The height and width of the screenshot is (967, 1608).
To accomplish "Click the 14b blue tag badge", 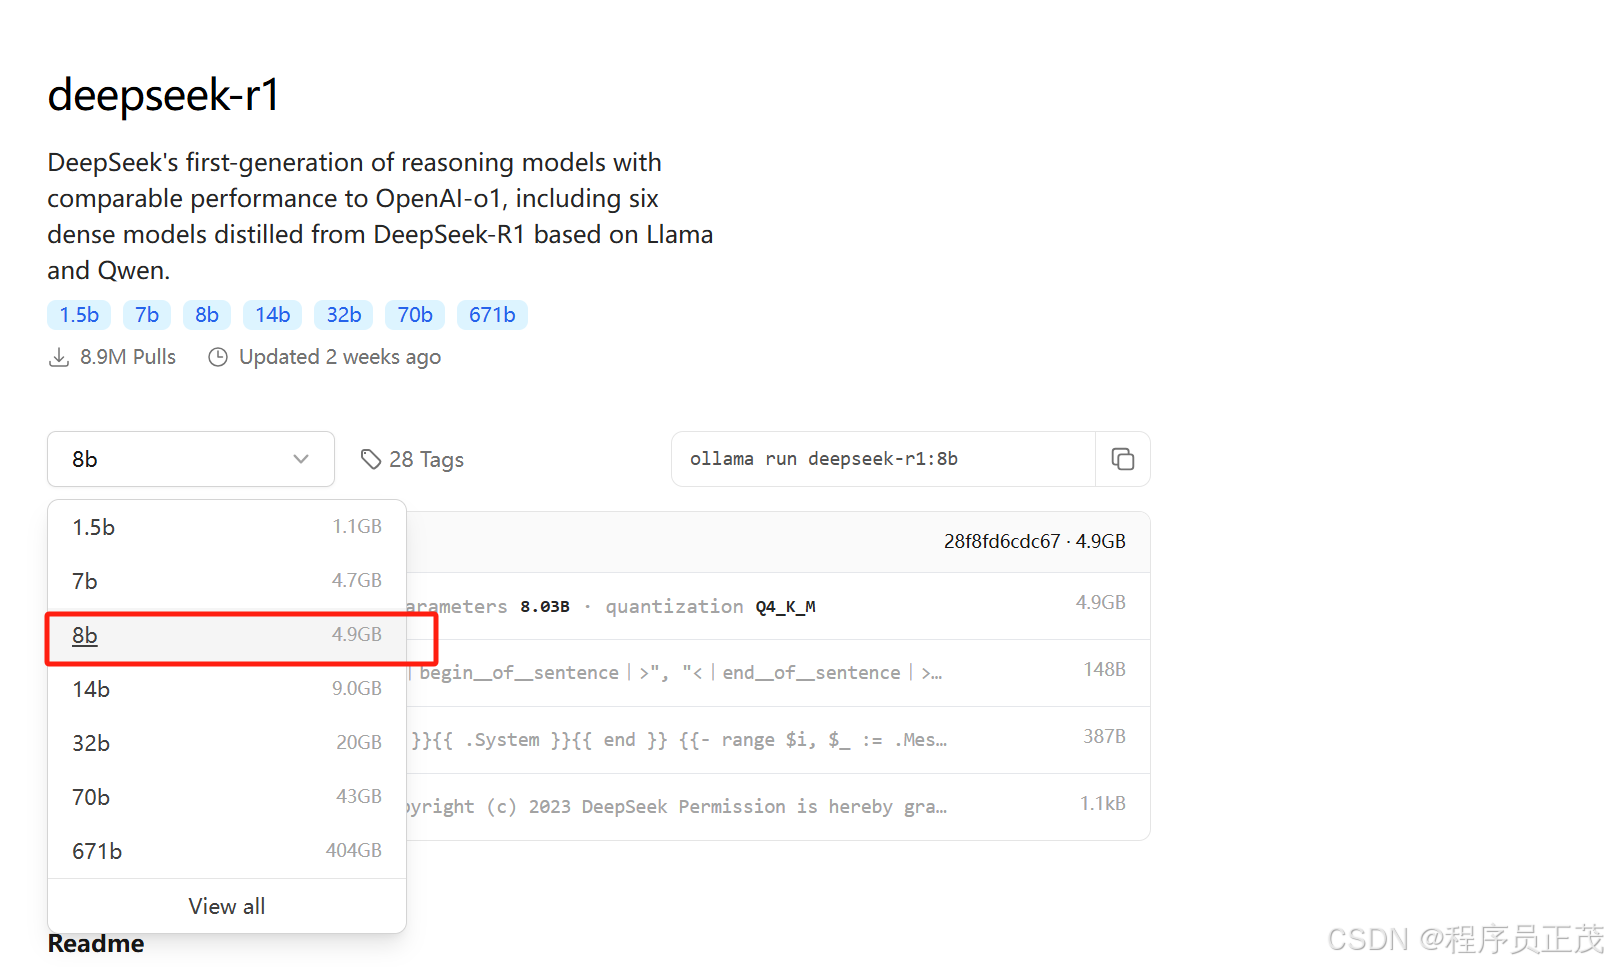I will (272, 315).
